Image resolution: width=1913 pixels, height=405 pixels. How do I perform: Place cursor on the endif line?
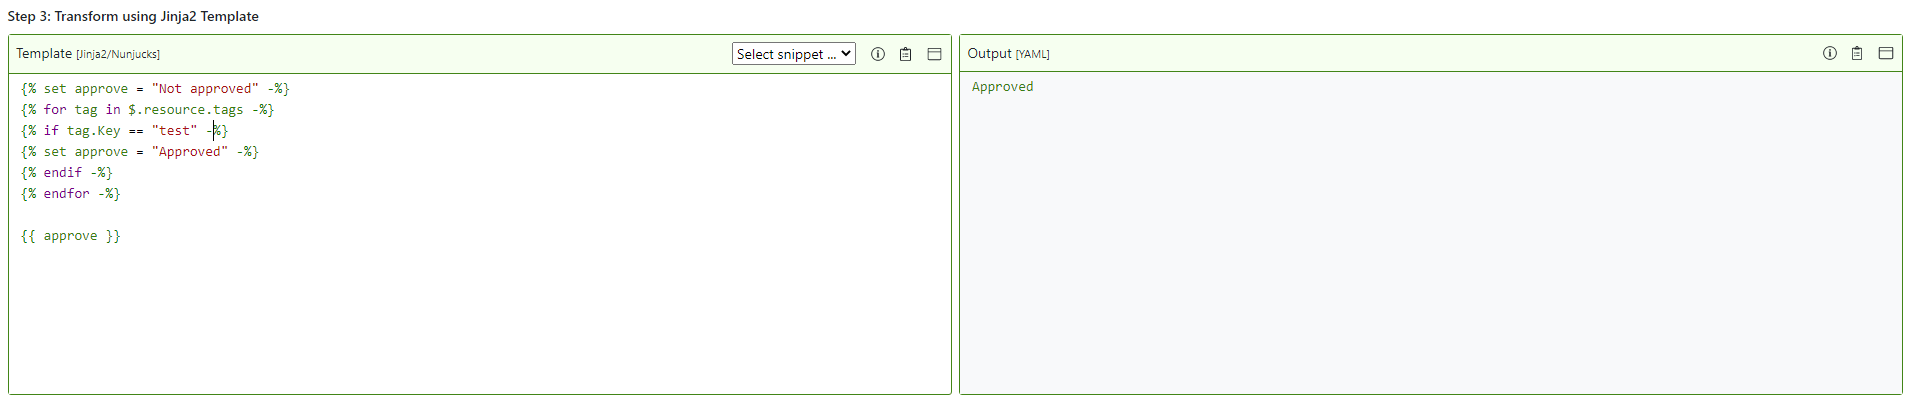point(66,173)
